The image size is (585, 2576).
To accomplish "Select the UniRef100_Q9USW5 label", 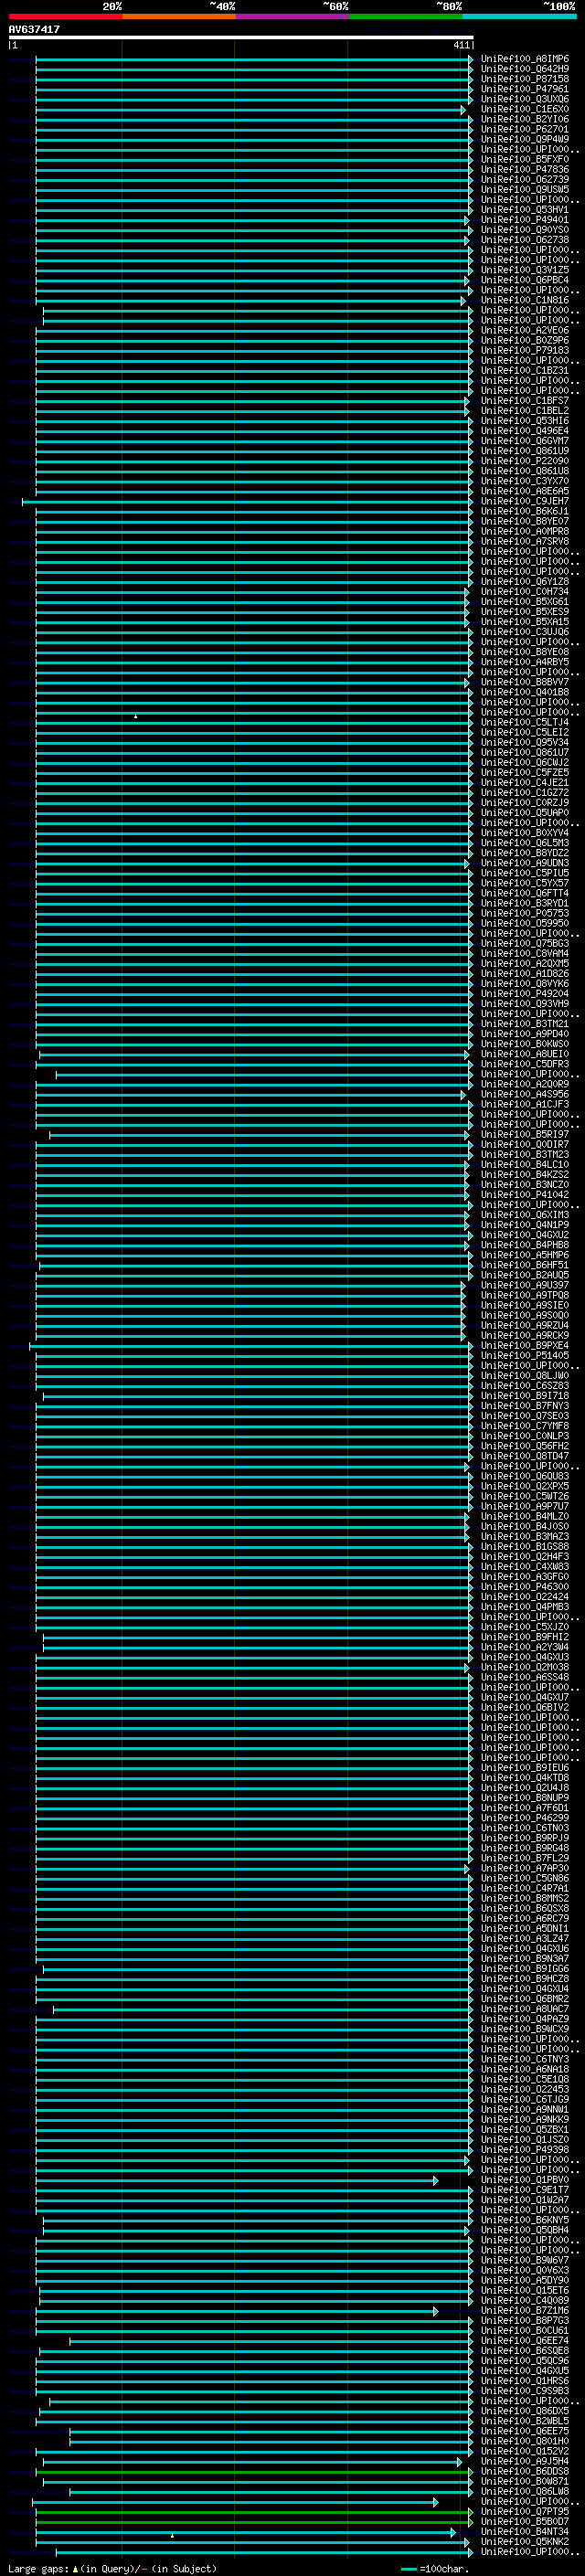I will (524, 189).
